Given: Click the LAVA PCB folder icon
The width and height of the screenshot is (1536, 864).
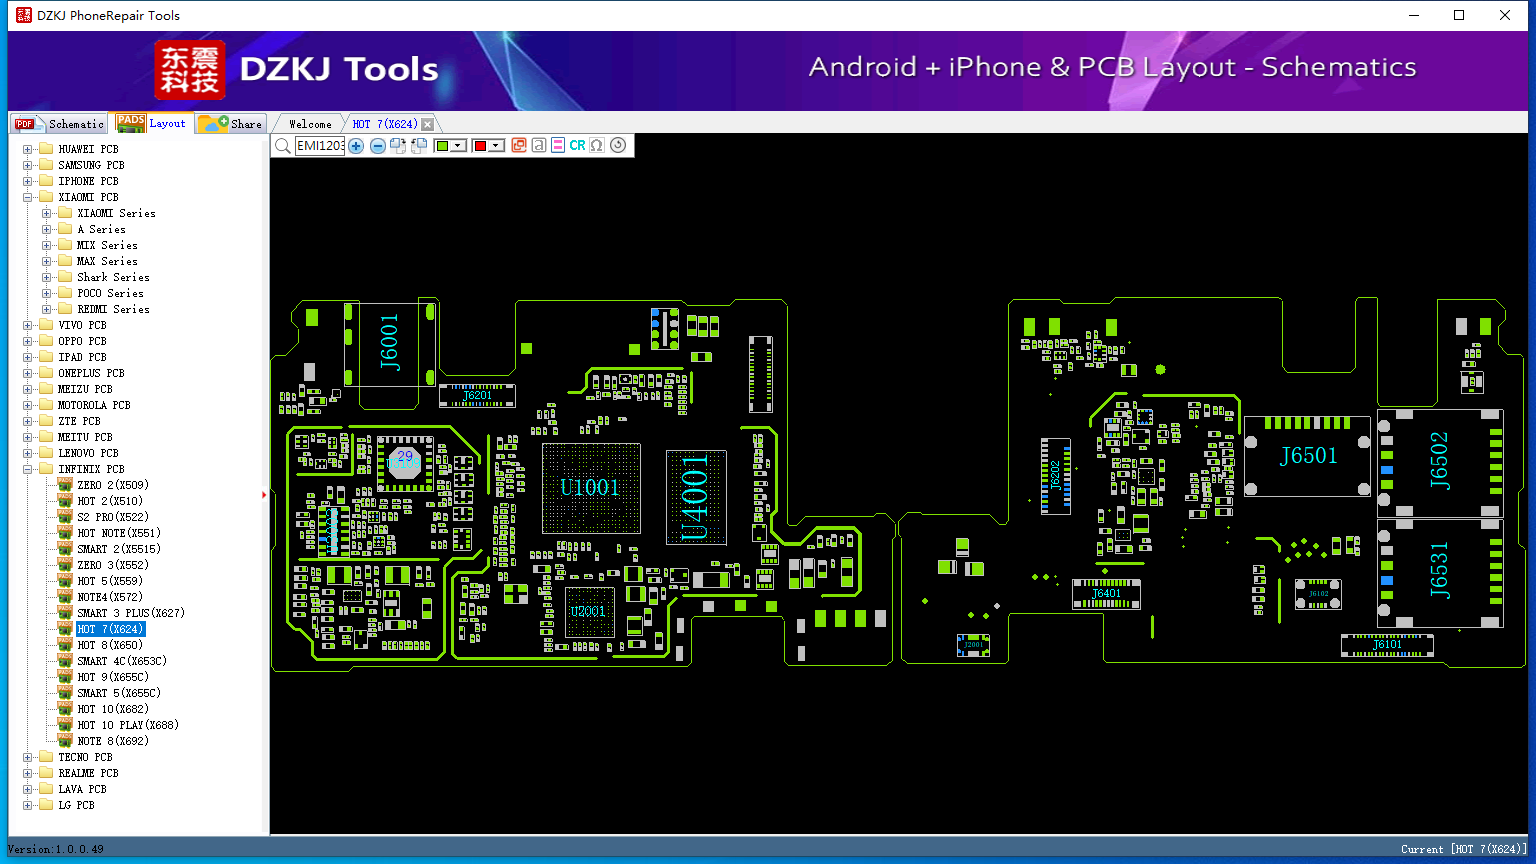Looking at the screenshot, I should (x=46, y=789).
